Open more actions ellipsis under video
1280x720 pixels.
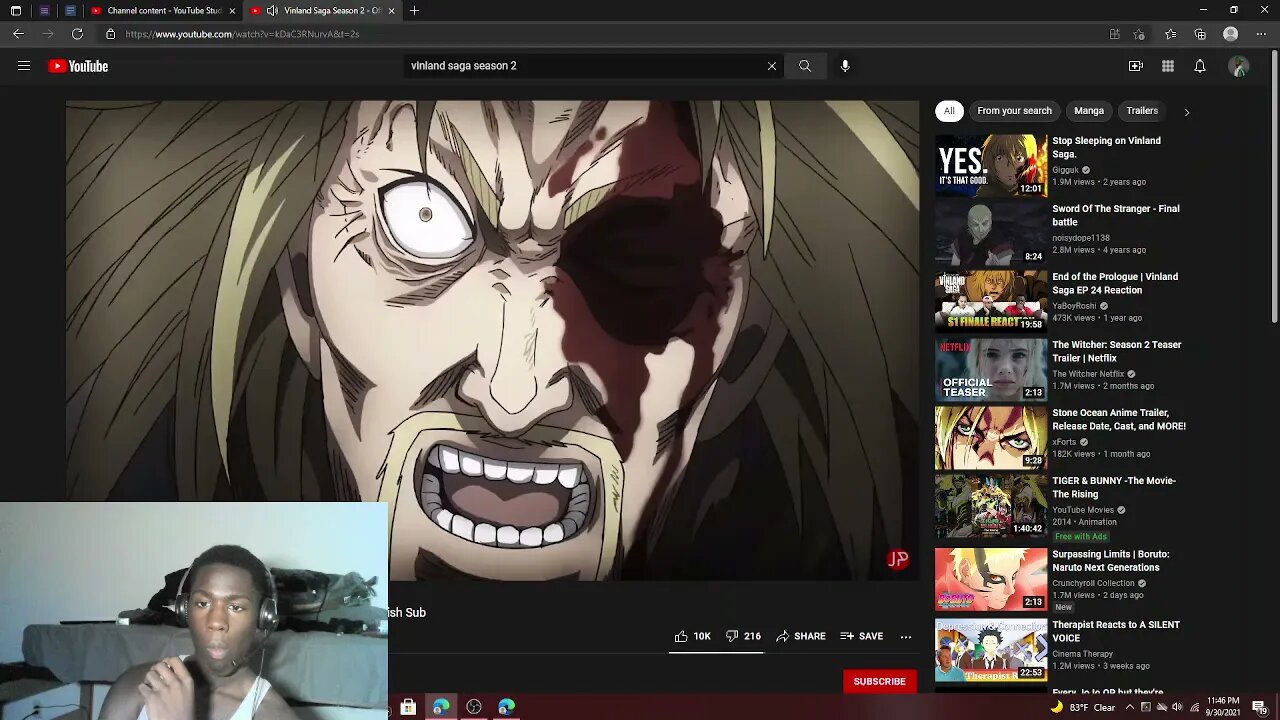(906, 636)
